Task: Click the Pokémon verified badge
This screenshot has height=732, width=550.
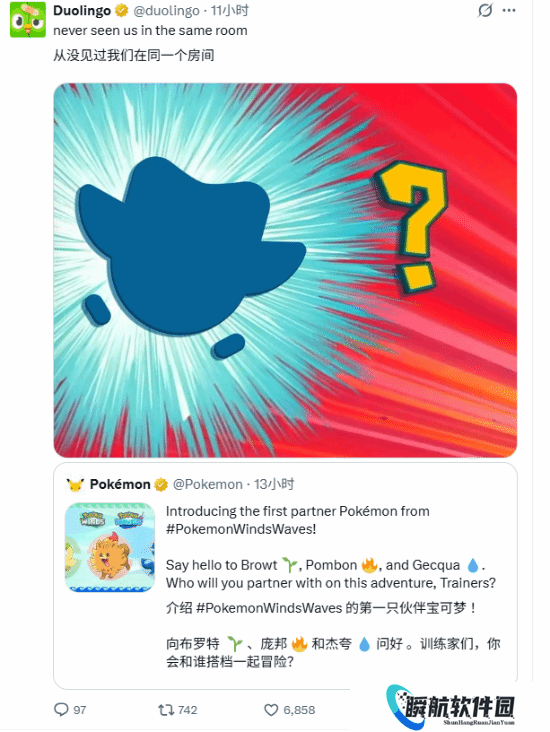Action: click(x=161, y=485)
